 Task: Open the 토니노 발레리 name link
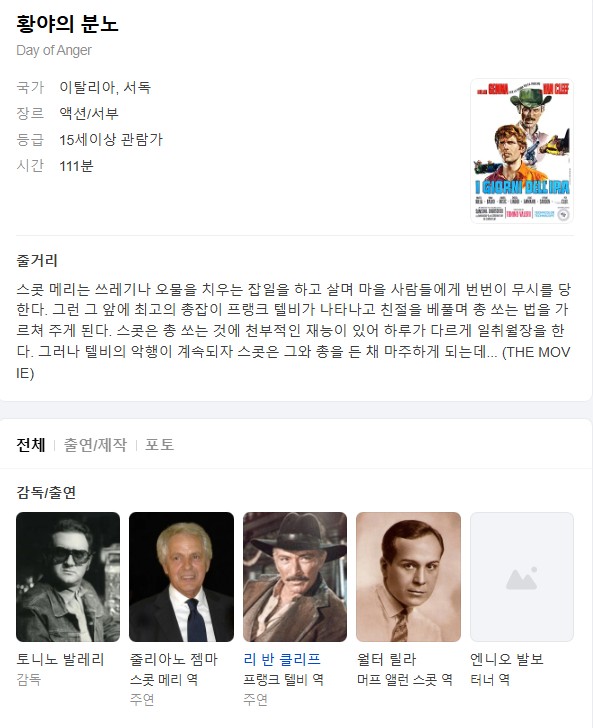[x=60, y=659]
